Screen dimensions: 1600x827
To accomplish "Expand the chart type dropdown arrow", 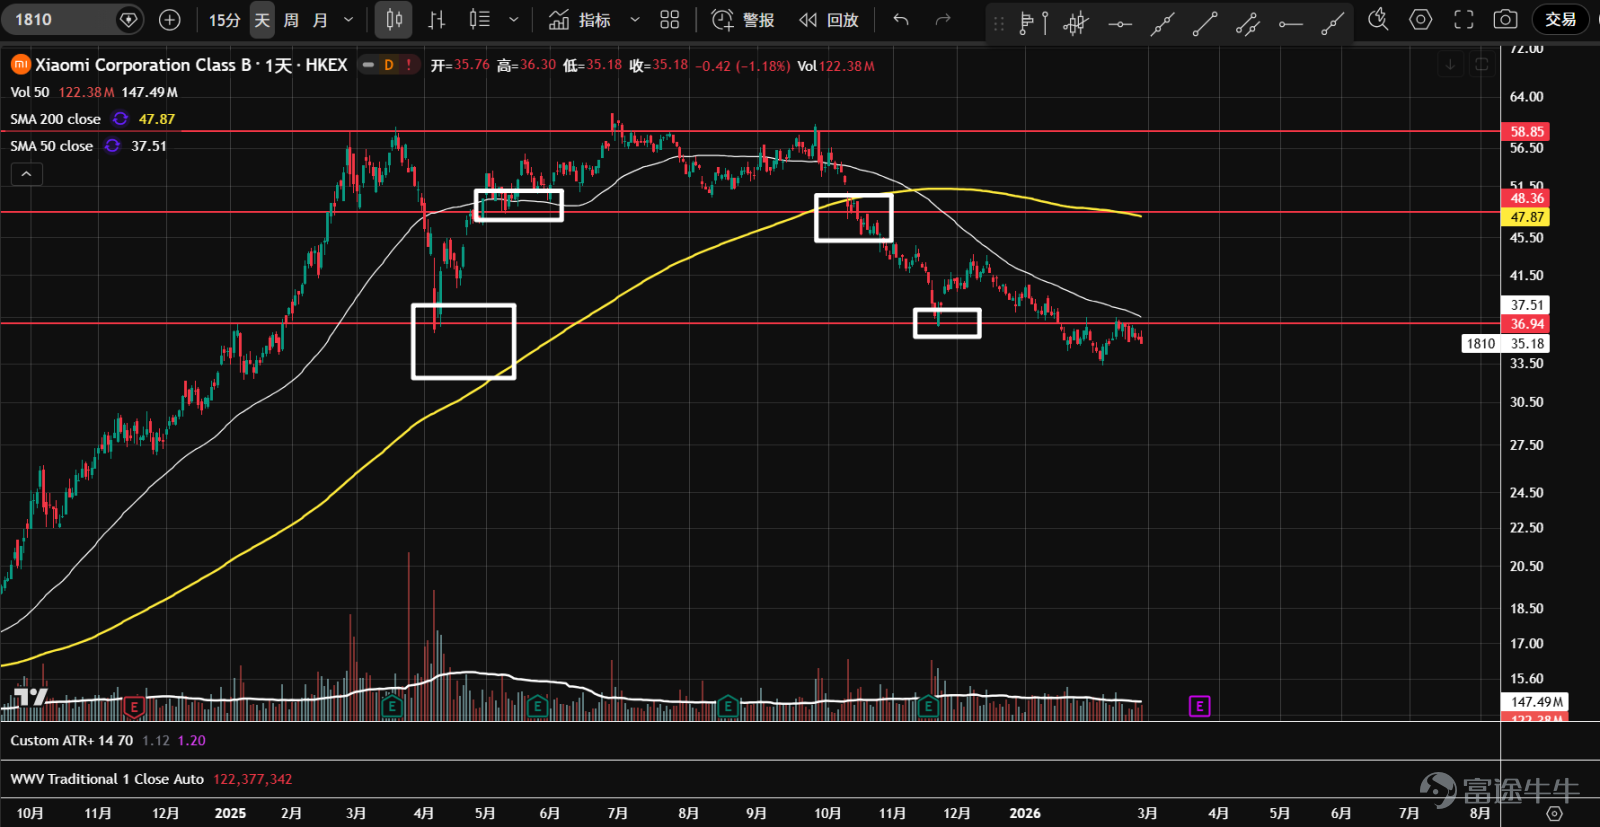I will (514, 20).
